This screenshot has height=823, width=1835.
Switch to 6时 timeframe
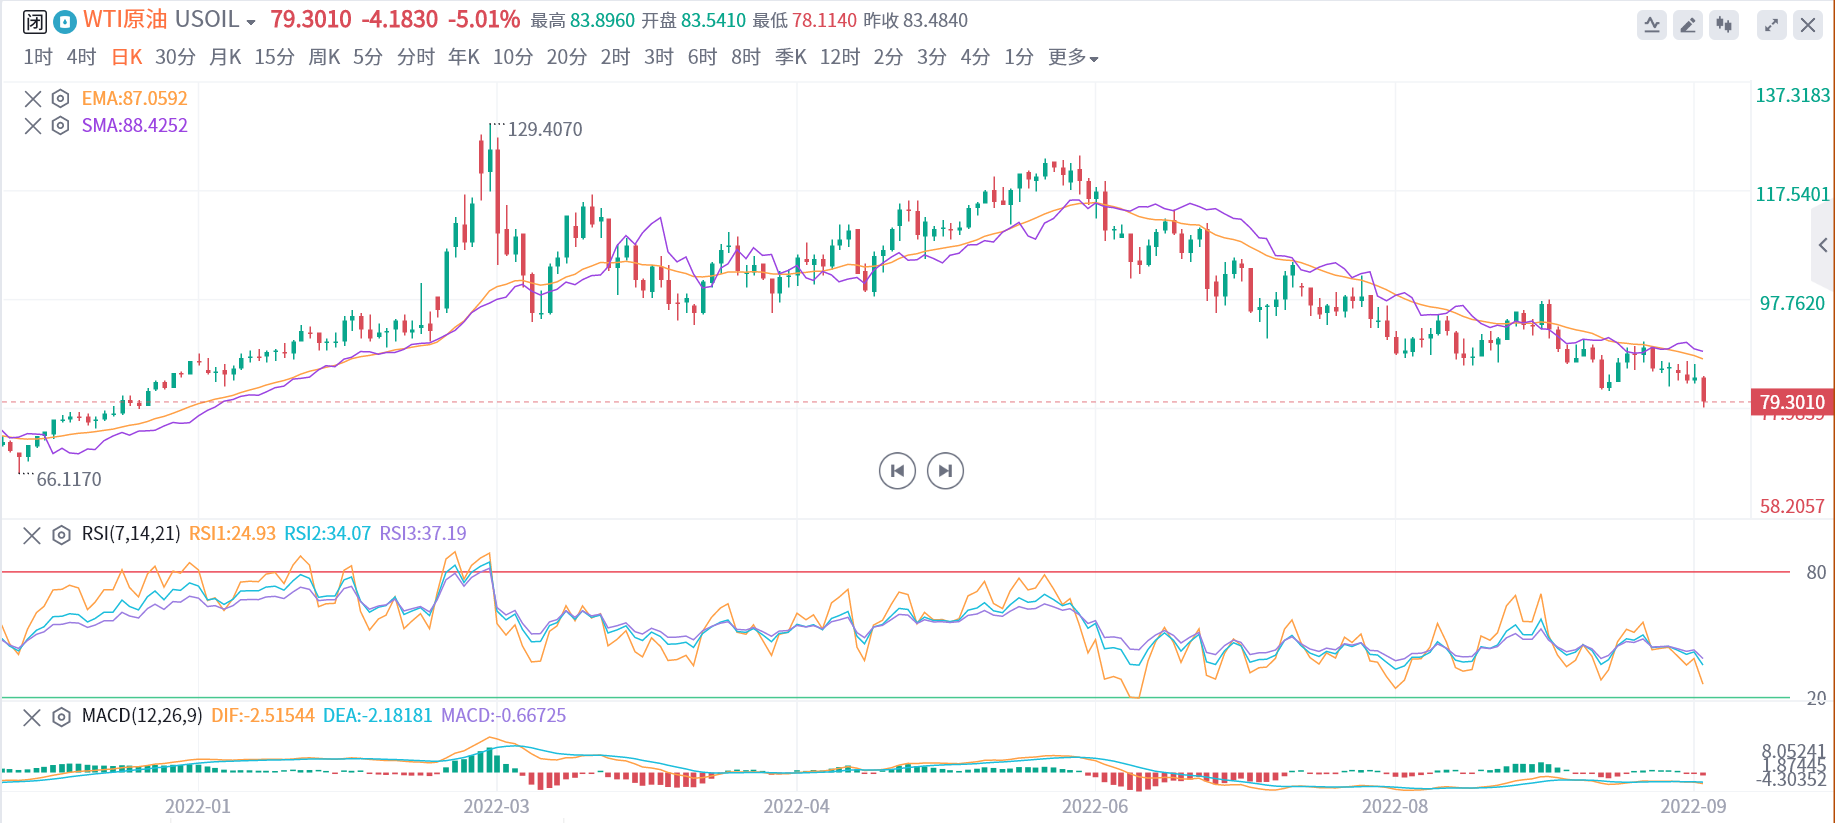(702, 57)
